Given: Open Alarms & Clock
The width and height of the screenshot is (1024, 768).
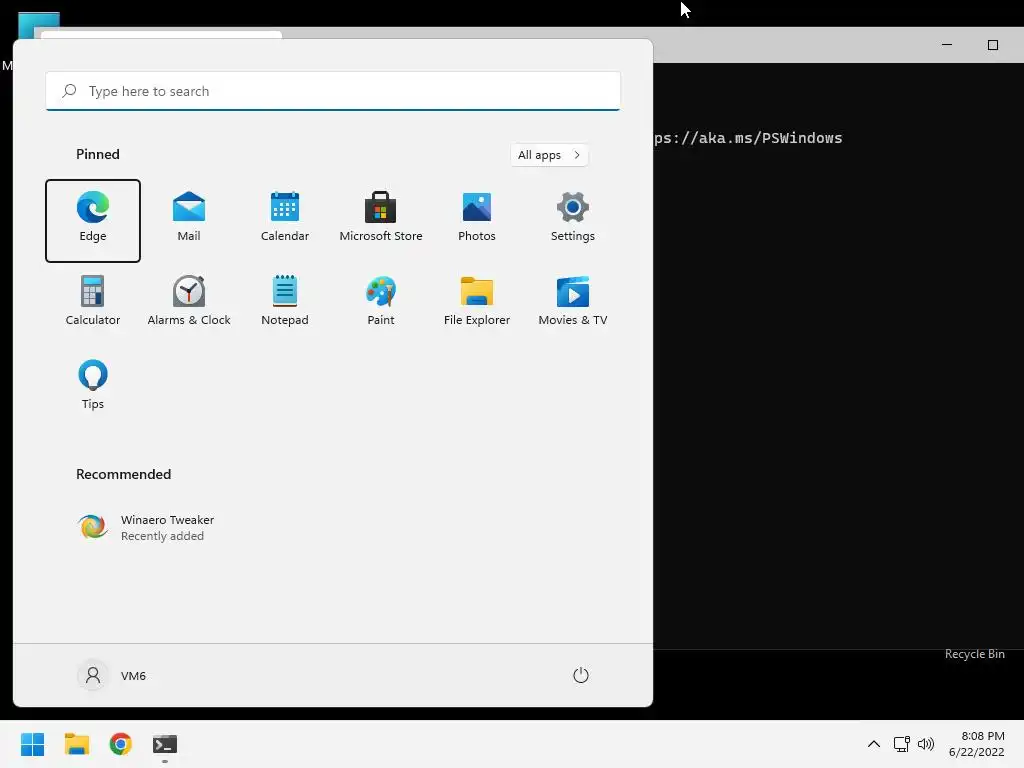Looking at the screenshot, I should click(x=189, y=304).
